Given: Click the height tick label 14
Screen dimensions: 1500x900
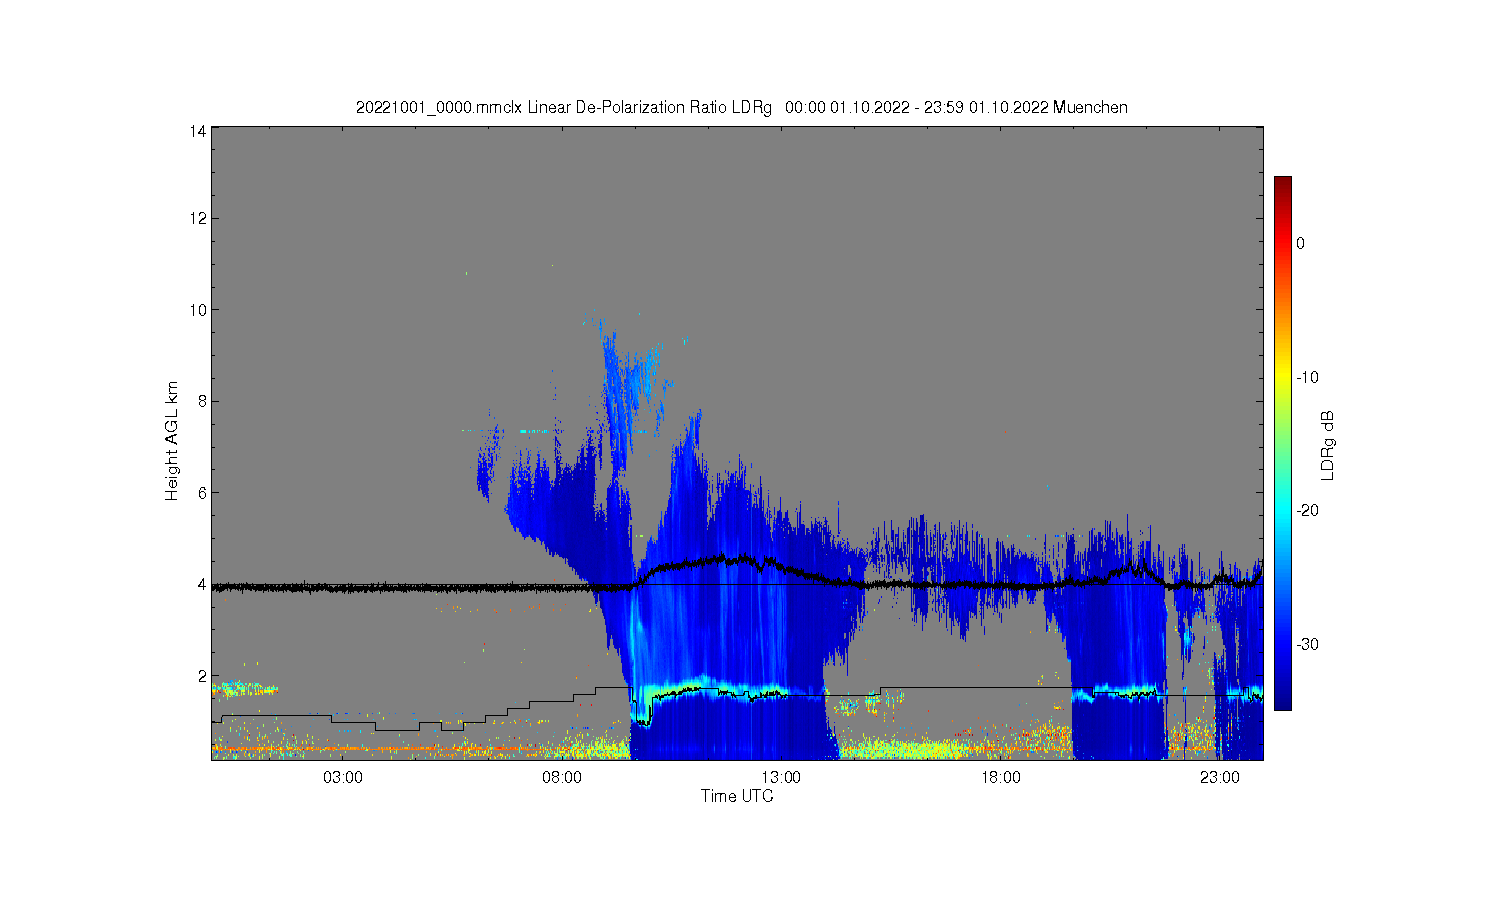Looking at the screenshot, I should pyautogui.click(x=198, y=131).
